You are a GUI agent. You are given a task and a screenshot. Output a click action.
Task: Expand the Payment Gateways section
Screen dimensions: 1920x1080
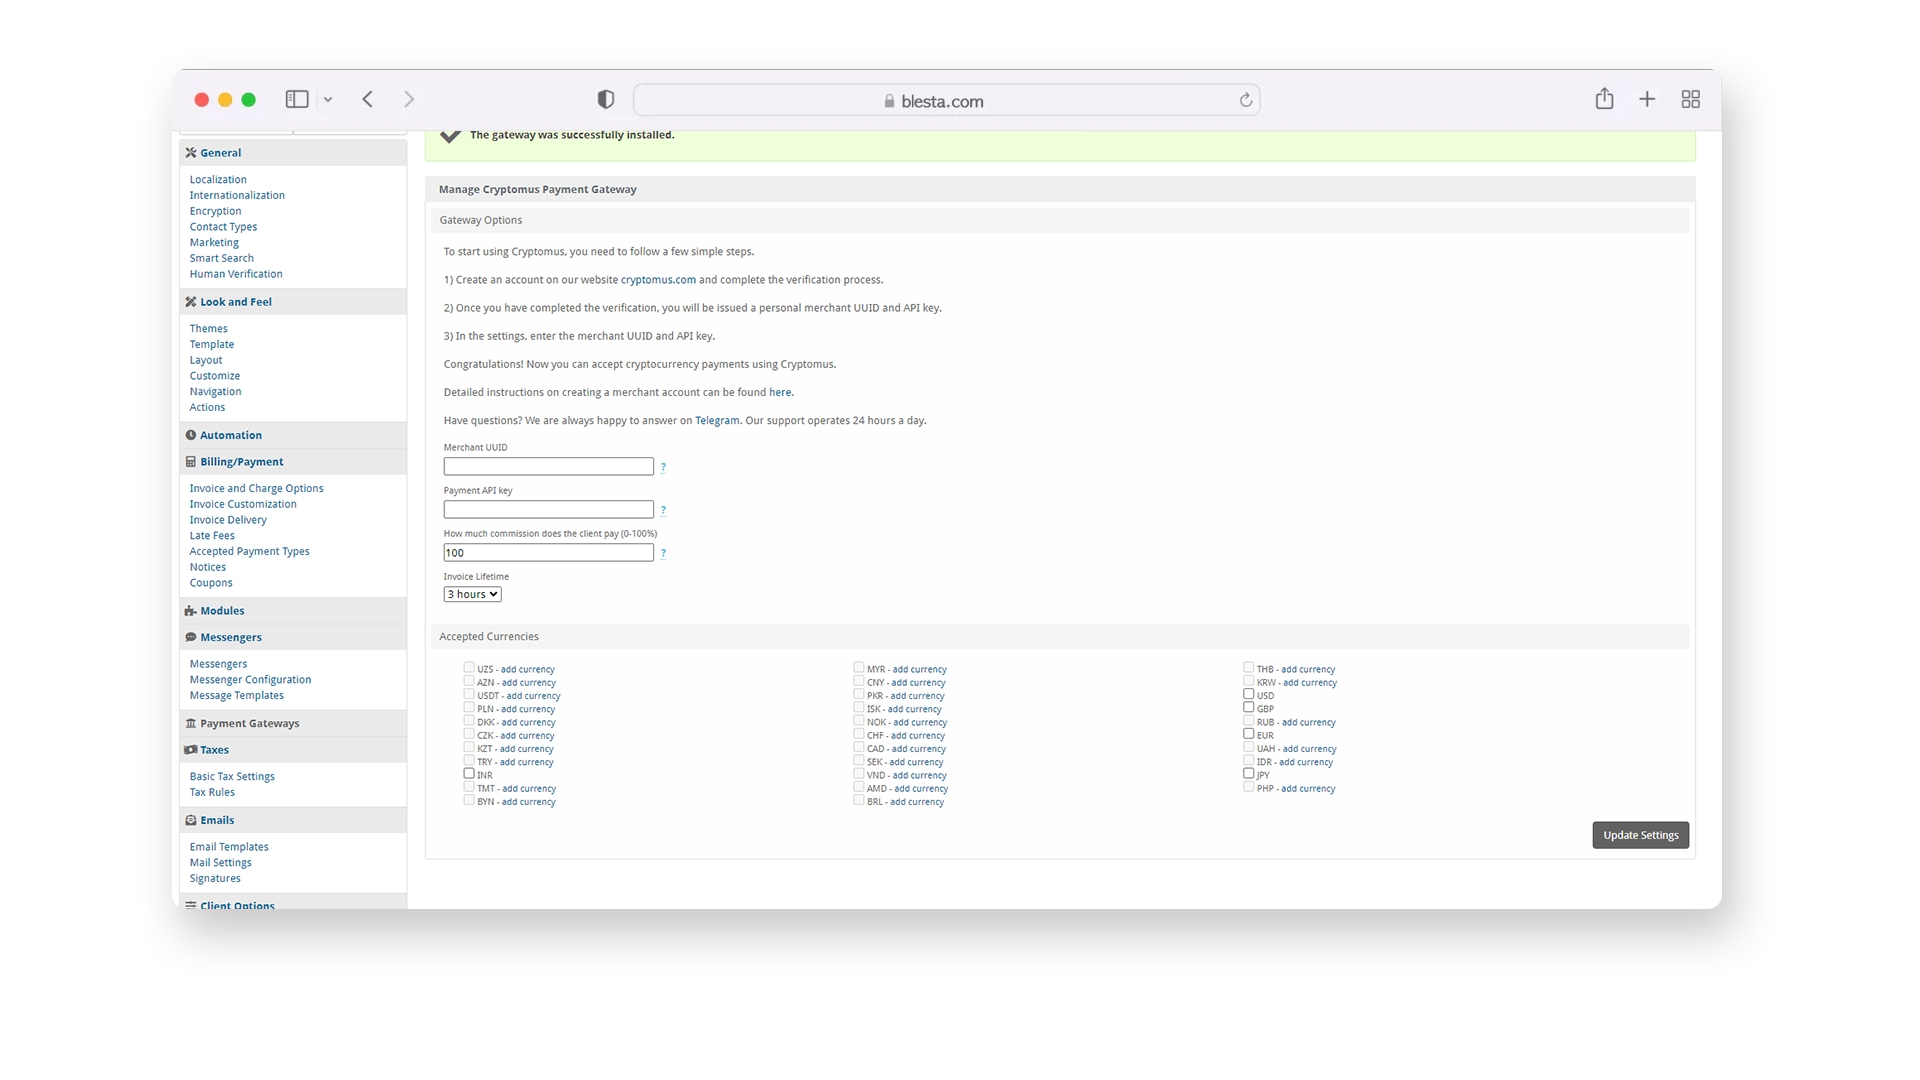point(250,723)
